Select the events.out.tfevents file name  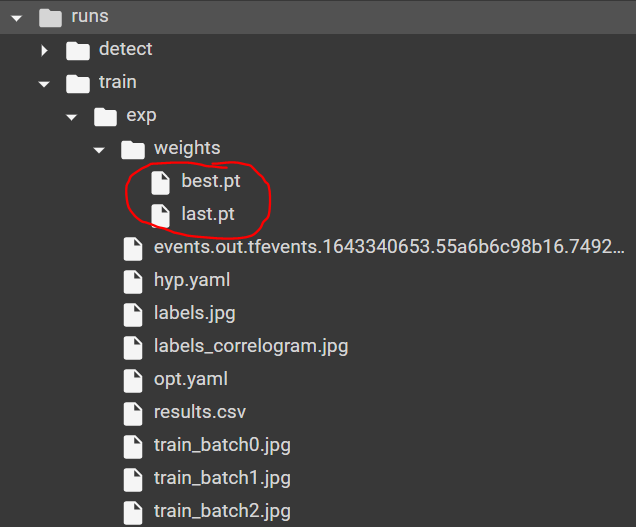tap(389, 247)
